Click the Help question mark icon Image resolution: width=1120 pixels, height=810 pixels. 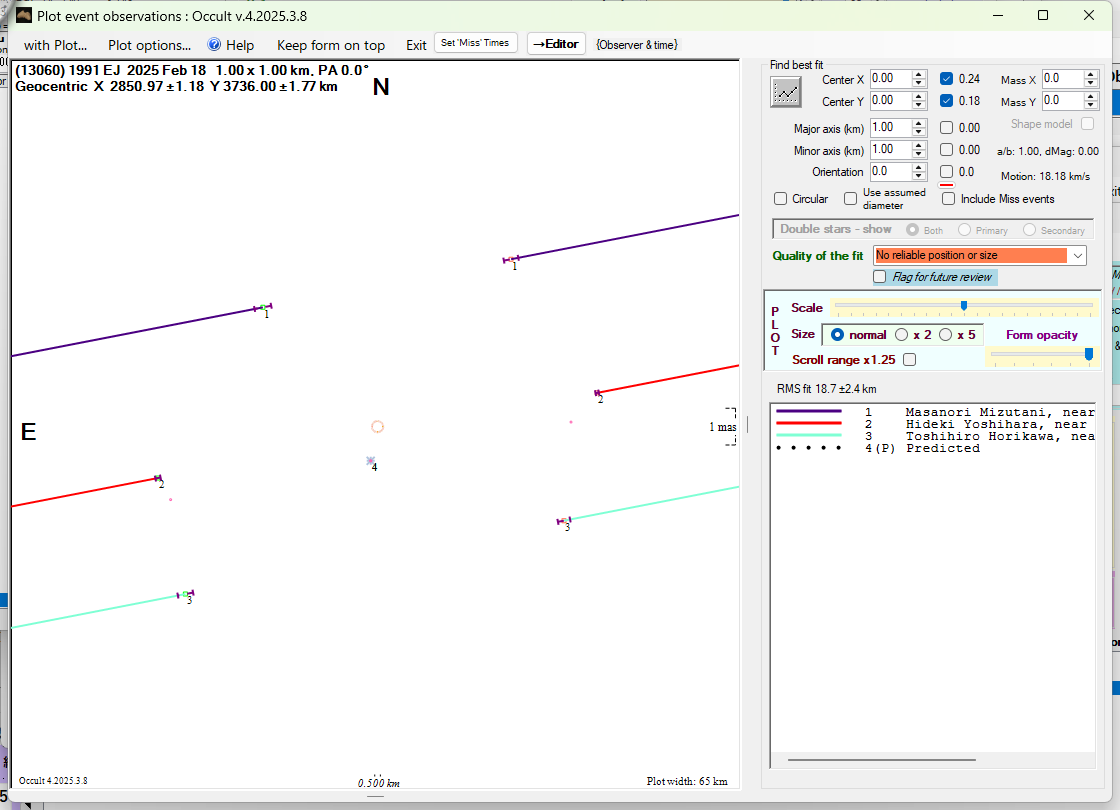pos(214,45)
